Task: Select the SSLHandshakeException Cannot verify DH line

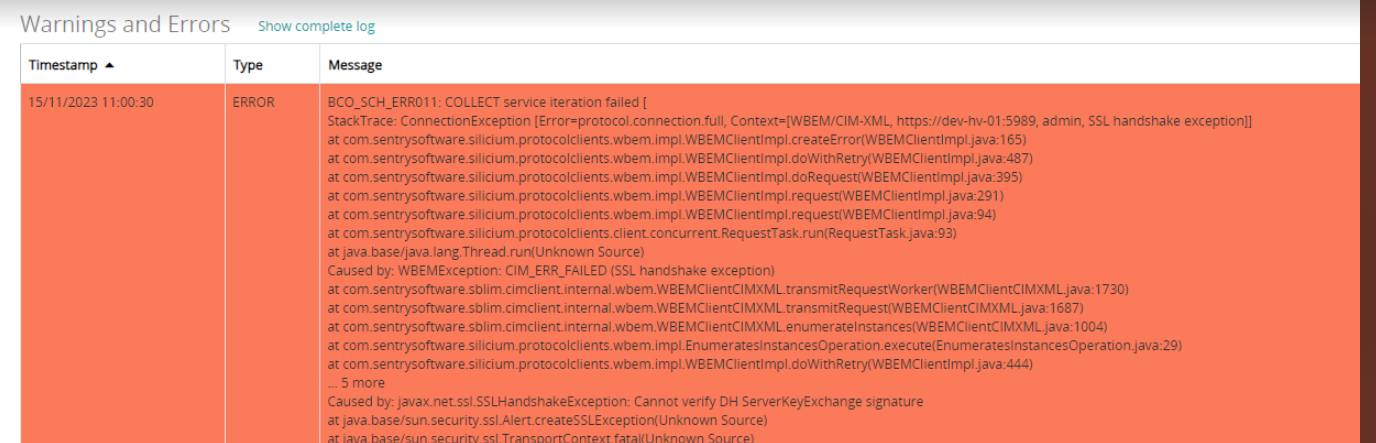Action: pyautogui.click(x=625, y=401)
